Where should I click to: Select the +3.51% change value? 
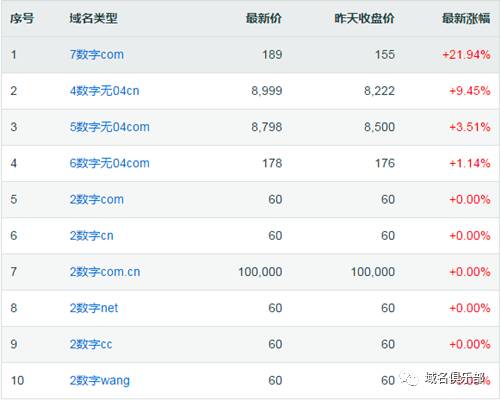(x=470, y=127)
